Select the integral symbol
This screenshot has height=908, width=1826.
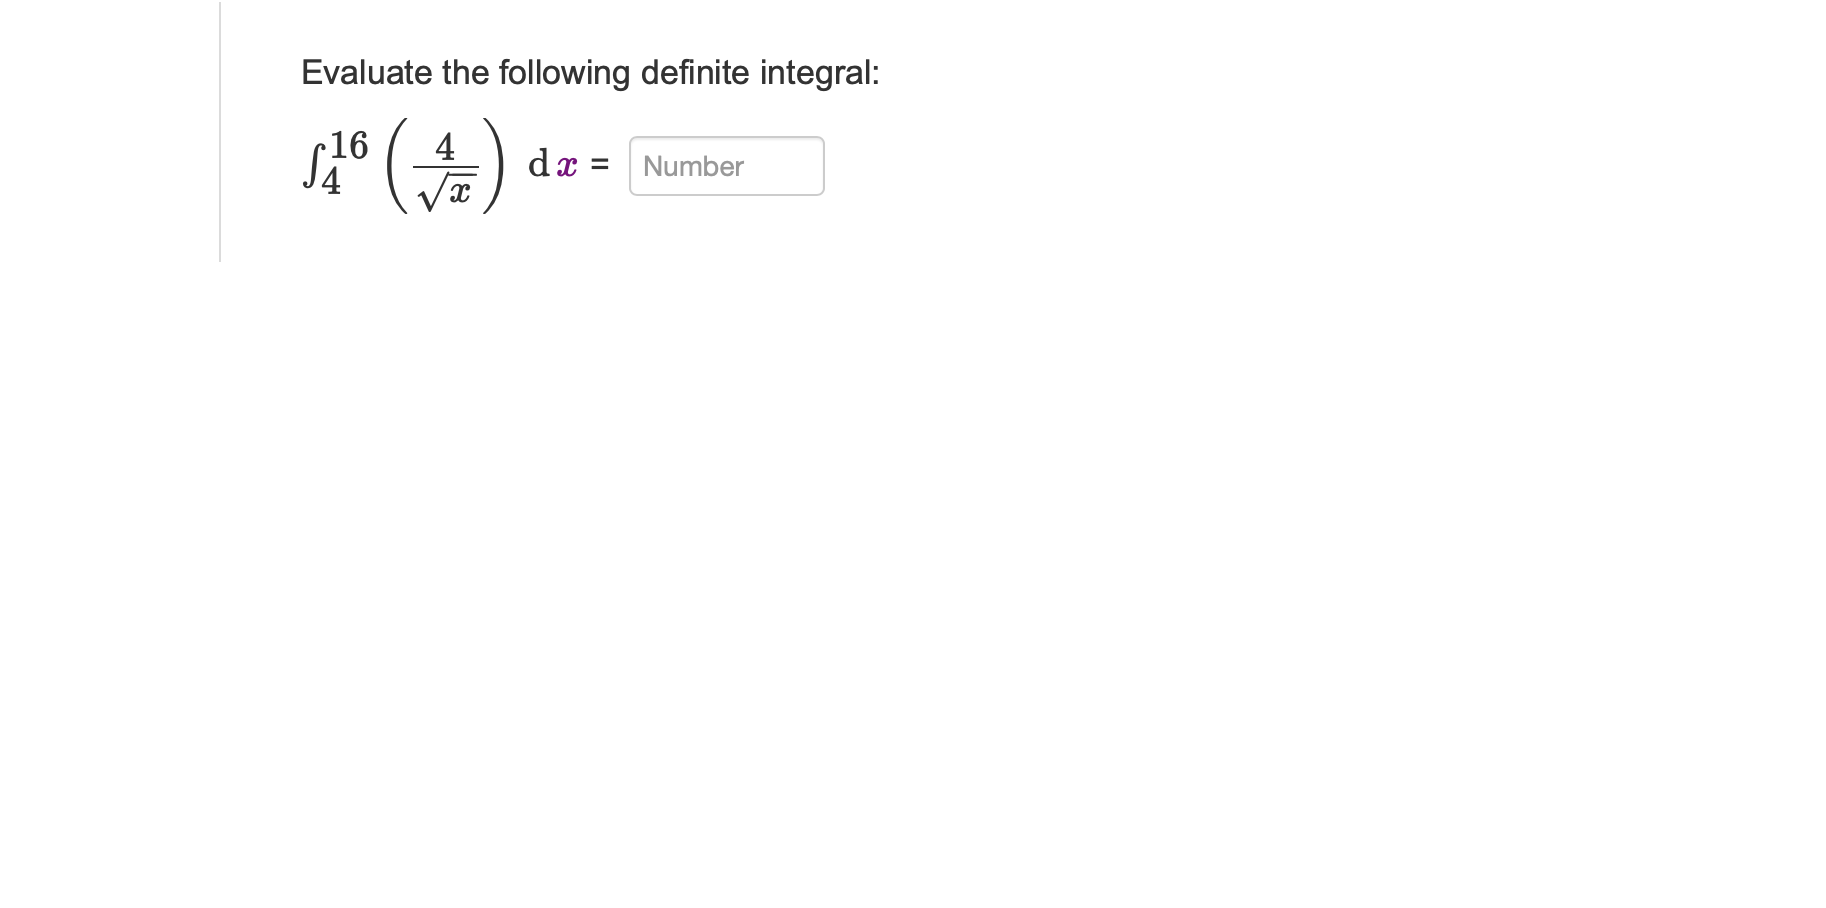(313, 165)
